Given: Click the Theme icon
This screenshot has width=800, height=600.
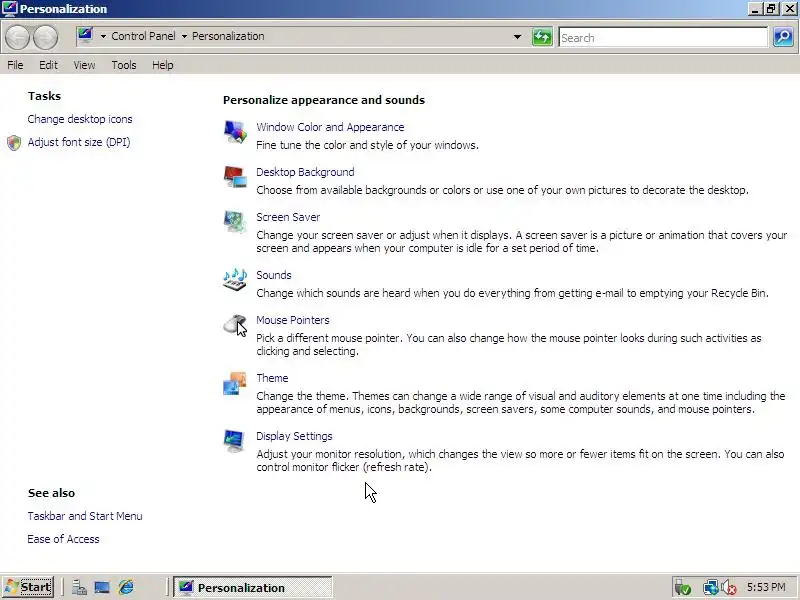Looking at the screenshot, I should 235,383.
